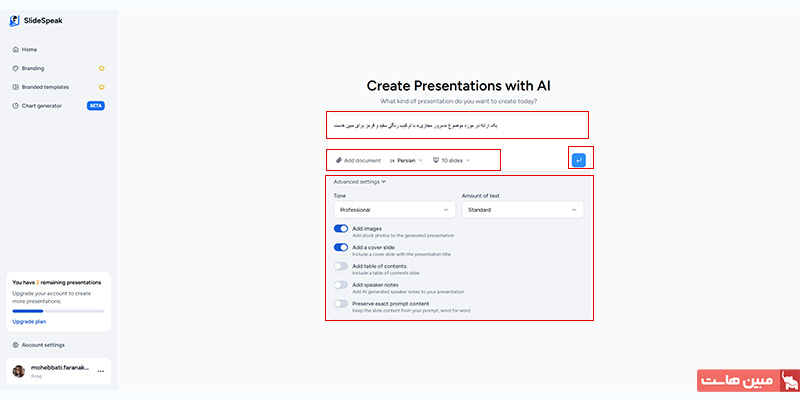
Task: Open the three-dot menu beside user account
Action: point(100,371)
